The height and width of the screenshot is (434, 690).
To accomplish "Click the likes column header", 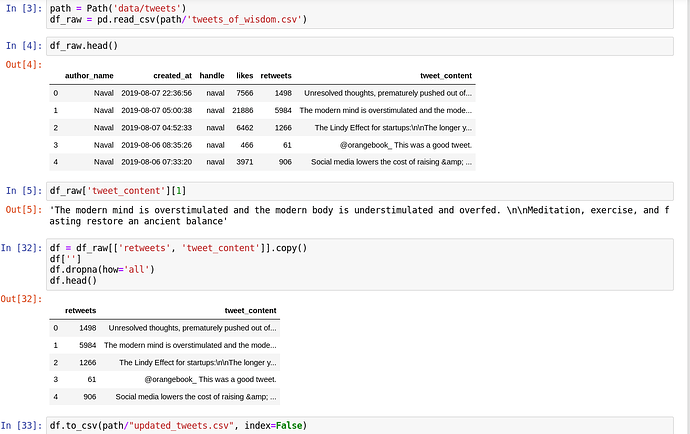I will pos(245,76).
